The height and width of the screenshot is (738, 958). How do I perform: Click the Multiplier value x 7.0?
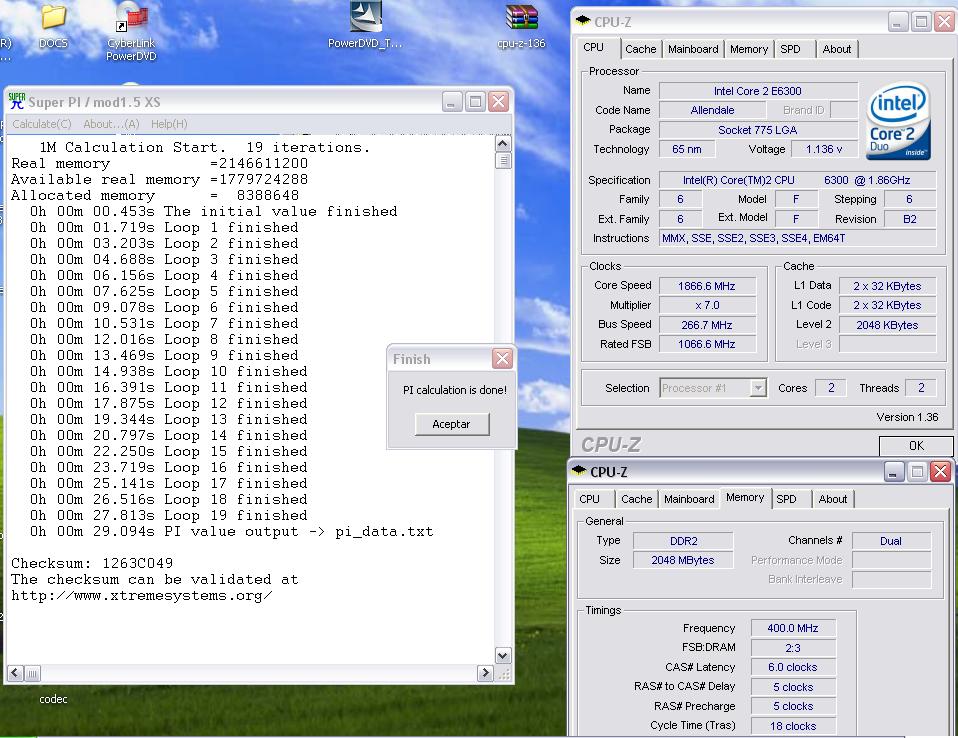[x=707, y=305]
